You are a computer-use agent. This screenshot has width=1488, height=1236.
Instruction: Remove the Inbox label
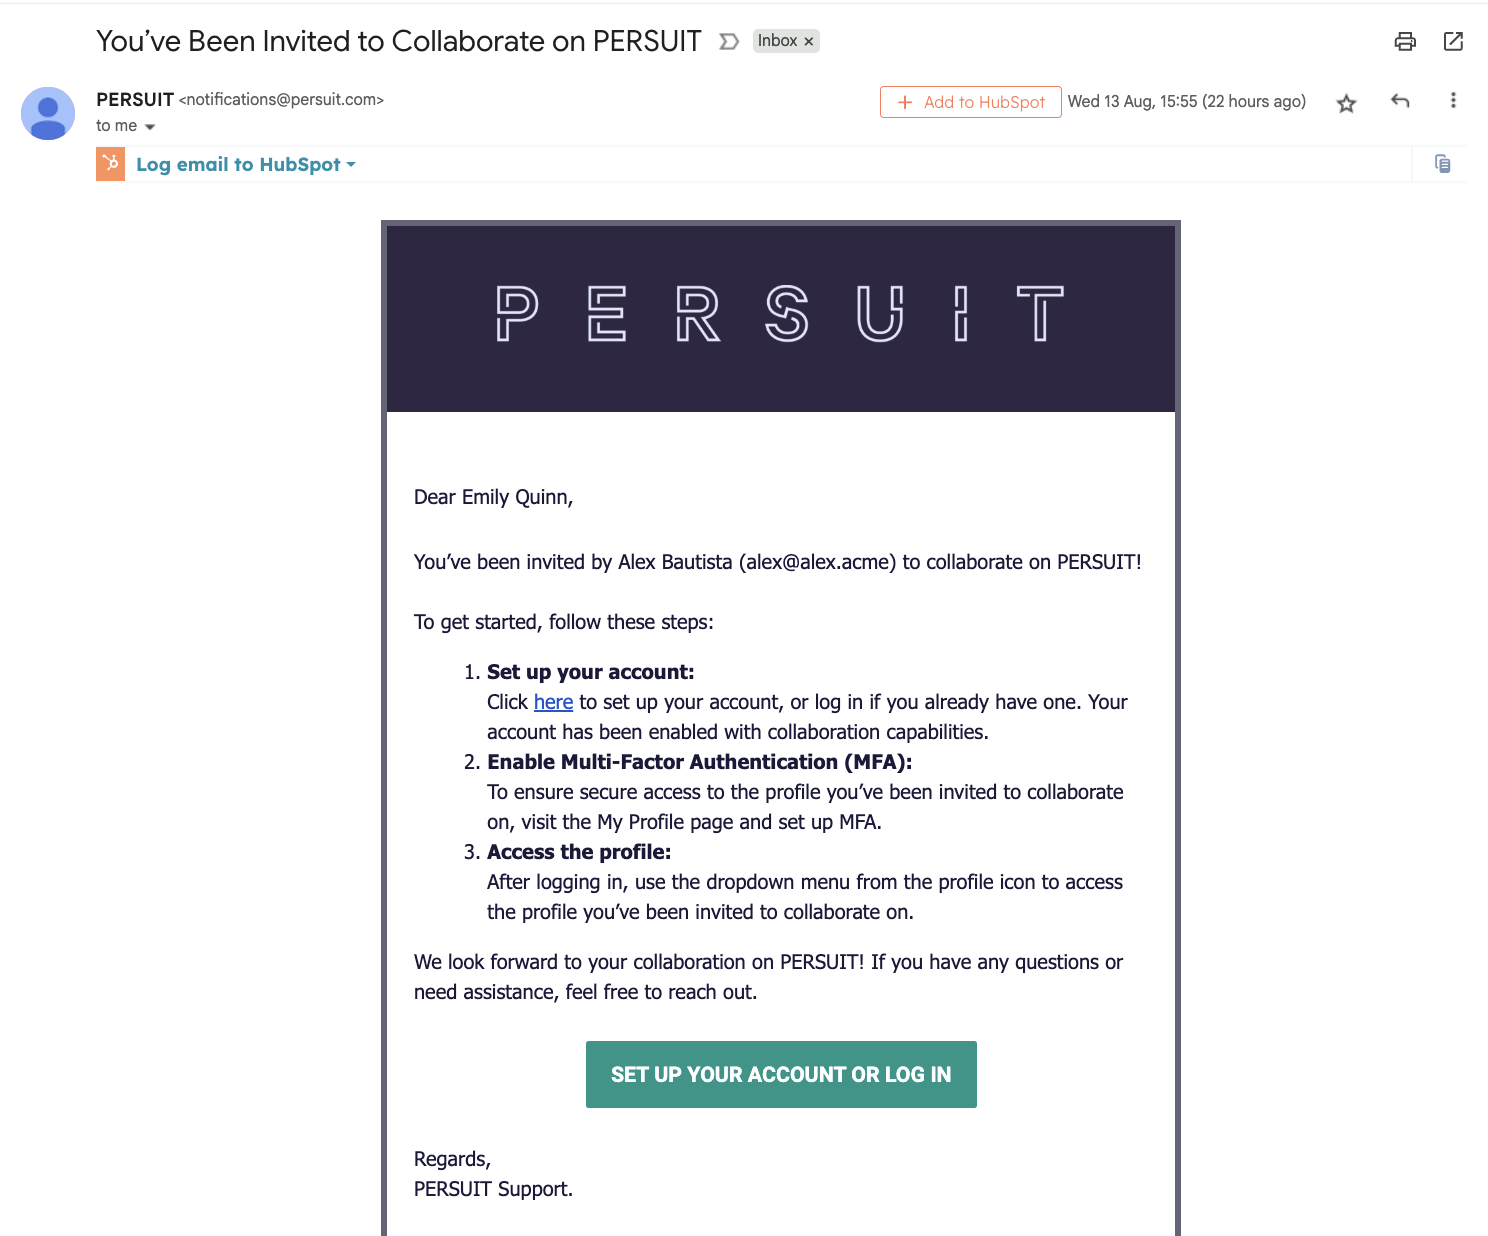809,41
